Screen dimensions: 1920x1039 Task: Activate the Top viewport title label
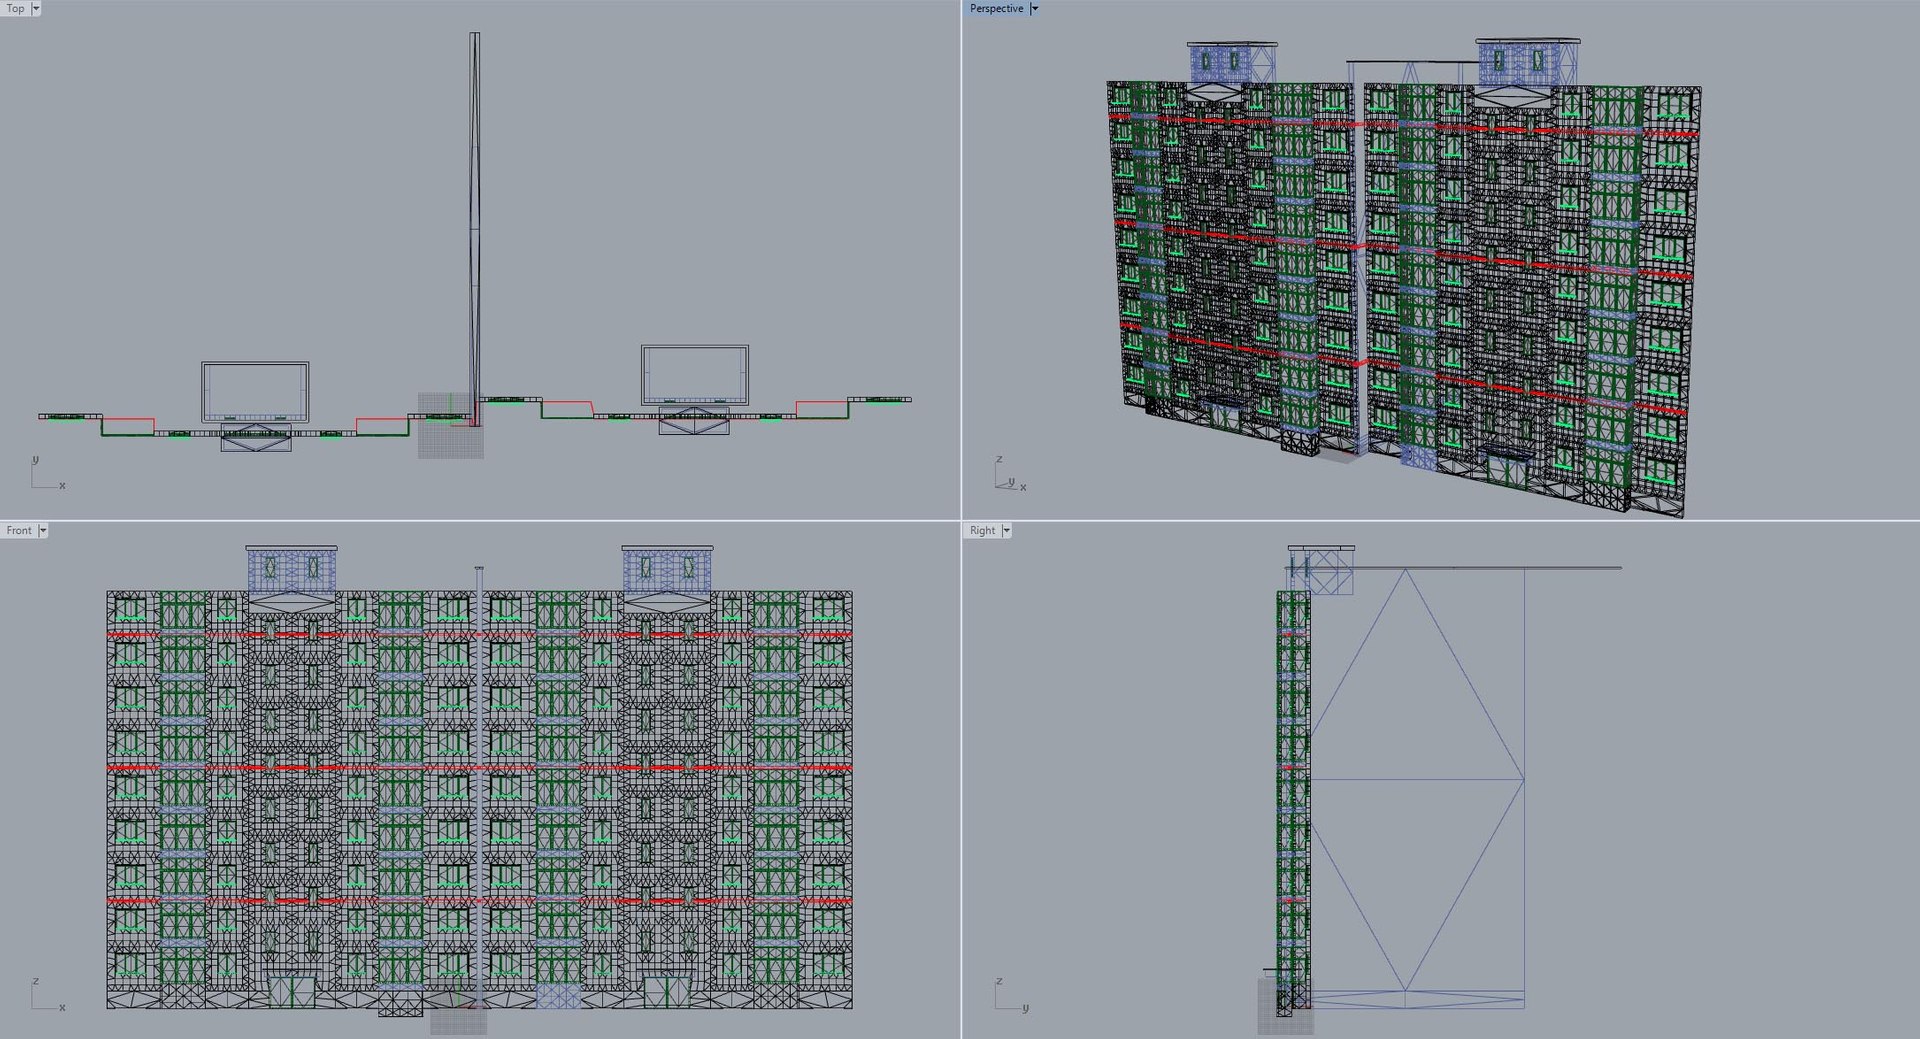[16, 8]
